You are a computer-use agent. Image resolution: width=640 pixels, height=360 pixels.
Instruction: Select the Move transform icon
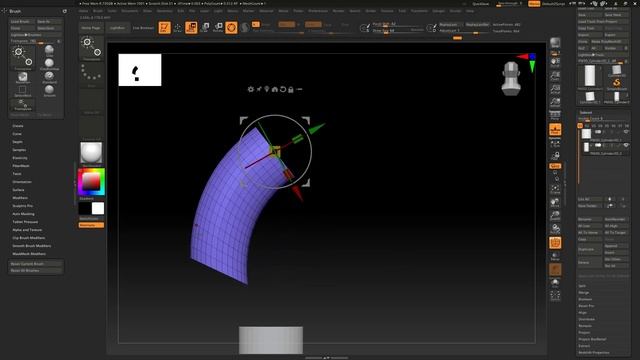click(x=191, y=27)
